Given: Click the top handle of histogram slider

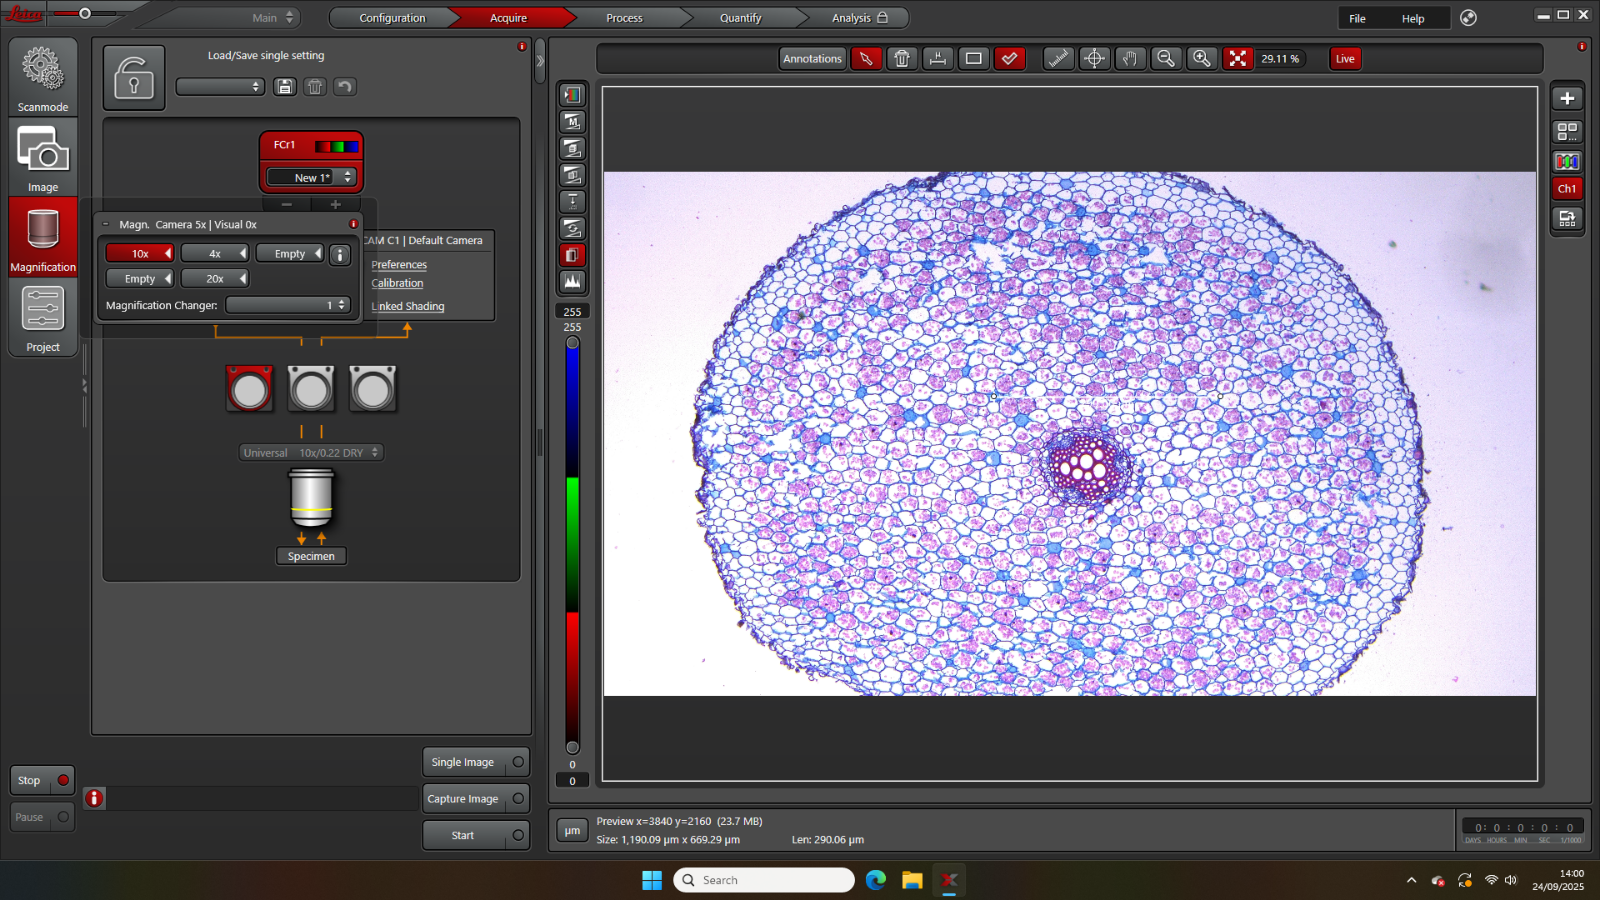Looking at the screenshot, I should (572, 343).
